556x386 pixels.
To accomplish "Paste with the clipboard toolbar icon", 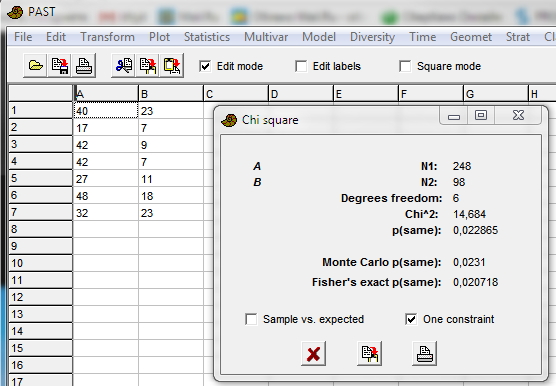I will (x=172, y=66).
